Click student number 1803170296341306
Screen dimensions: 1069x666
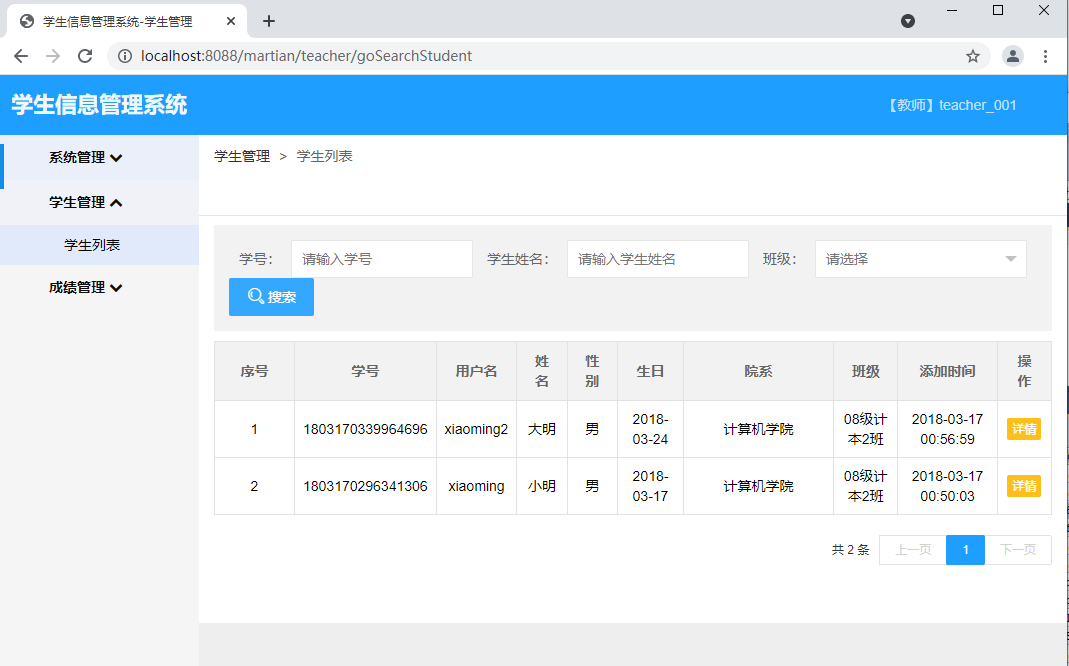click(x=365, y=486)
